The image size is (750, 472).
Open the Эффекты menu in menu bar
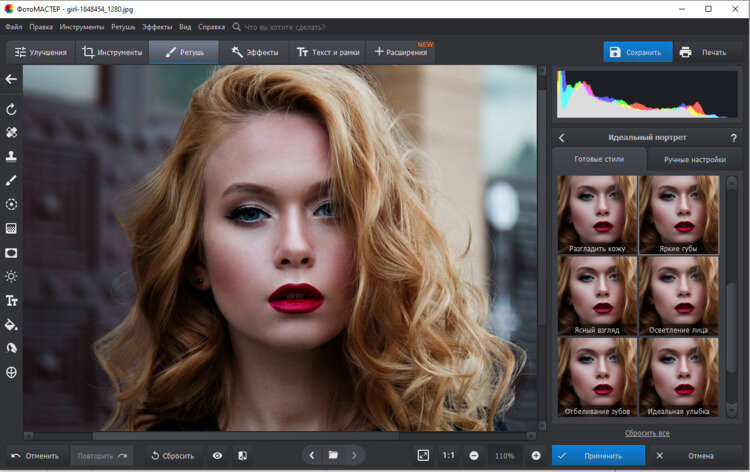[157, 27]
